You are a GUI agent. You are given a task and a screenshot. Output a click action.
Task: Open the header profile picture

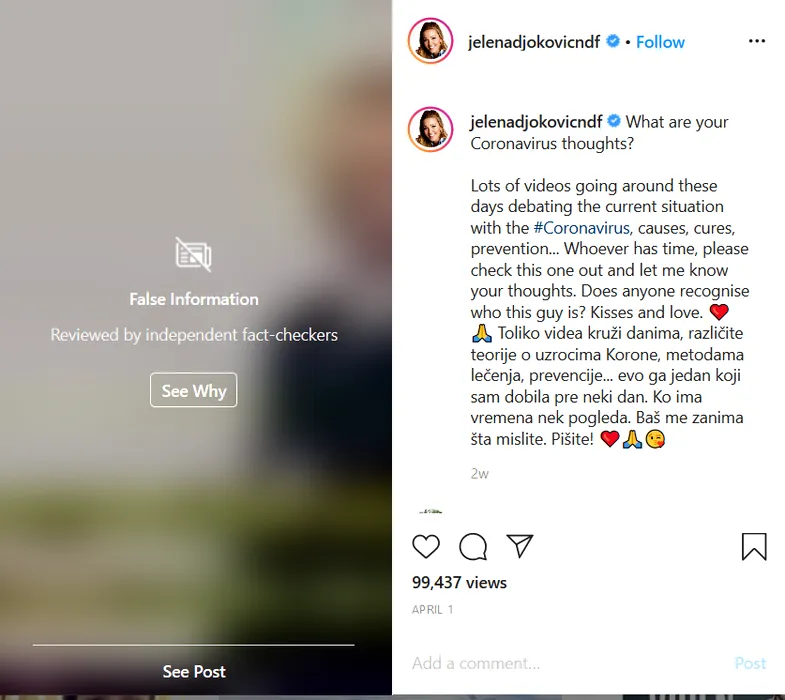[x=431, y=41]
